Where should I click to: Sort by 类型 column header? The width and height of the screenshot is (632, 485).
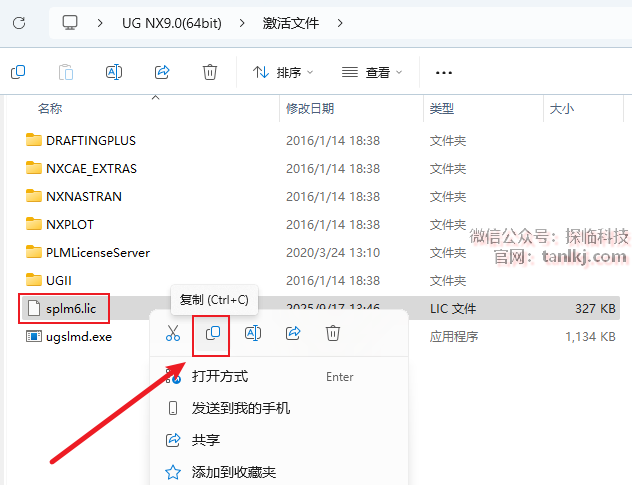pos(442,108)
